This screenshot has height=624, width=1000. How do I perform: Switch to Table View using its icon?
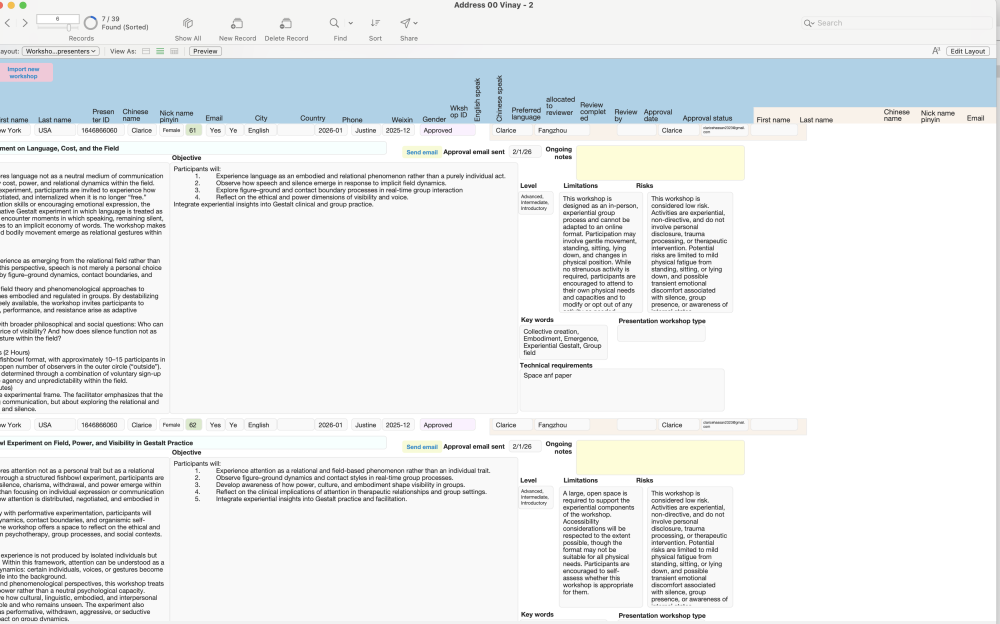(174, 49)
